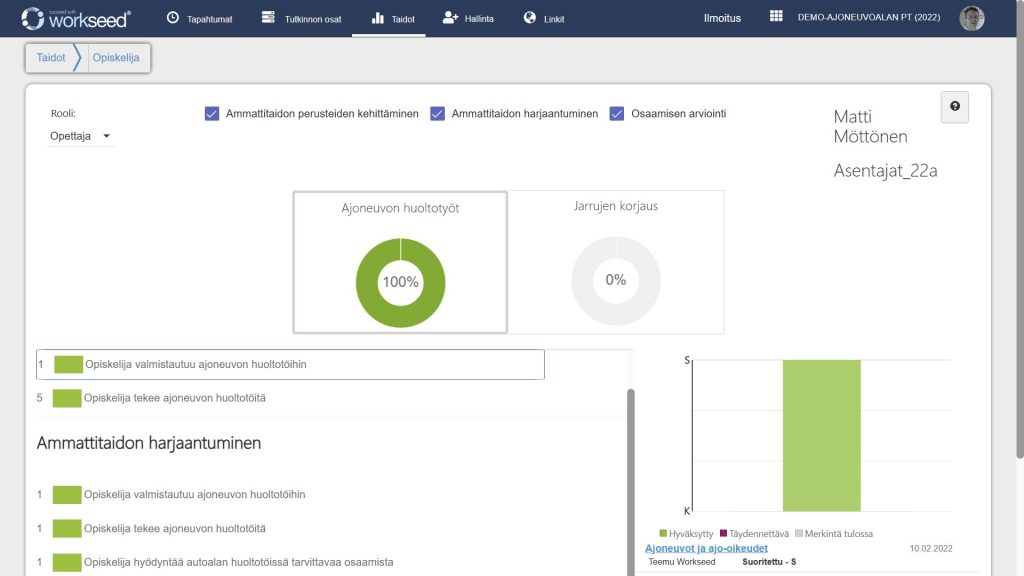The width and height of the screenshot is (1024, 576).
Task: Toggle Ammattitaidon harjaantuminen checkbox
Action: click(x=437, y=114)
